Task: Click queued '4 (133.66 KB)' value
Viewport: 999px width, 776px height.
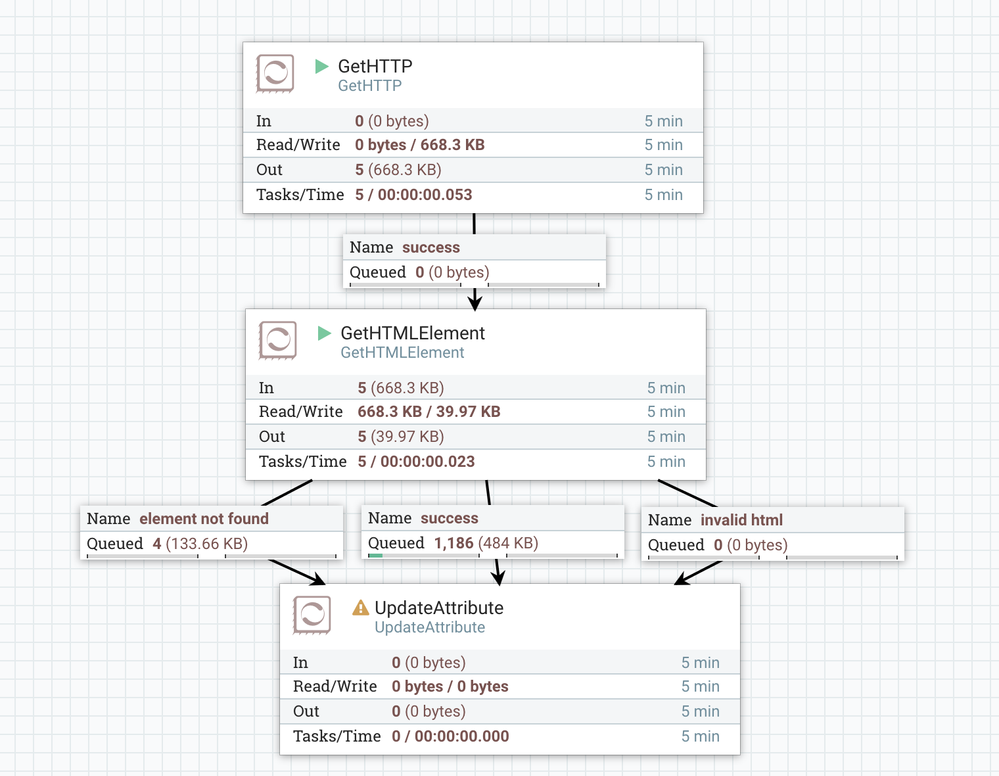Action: click(x=200, y=543)
